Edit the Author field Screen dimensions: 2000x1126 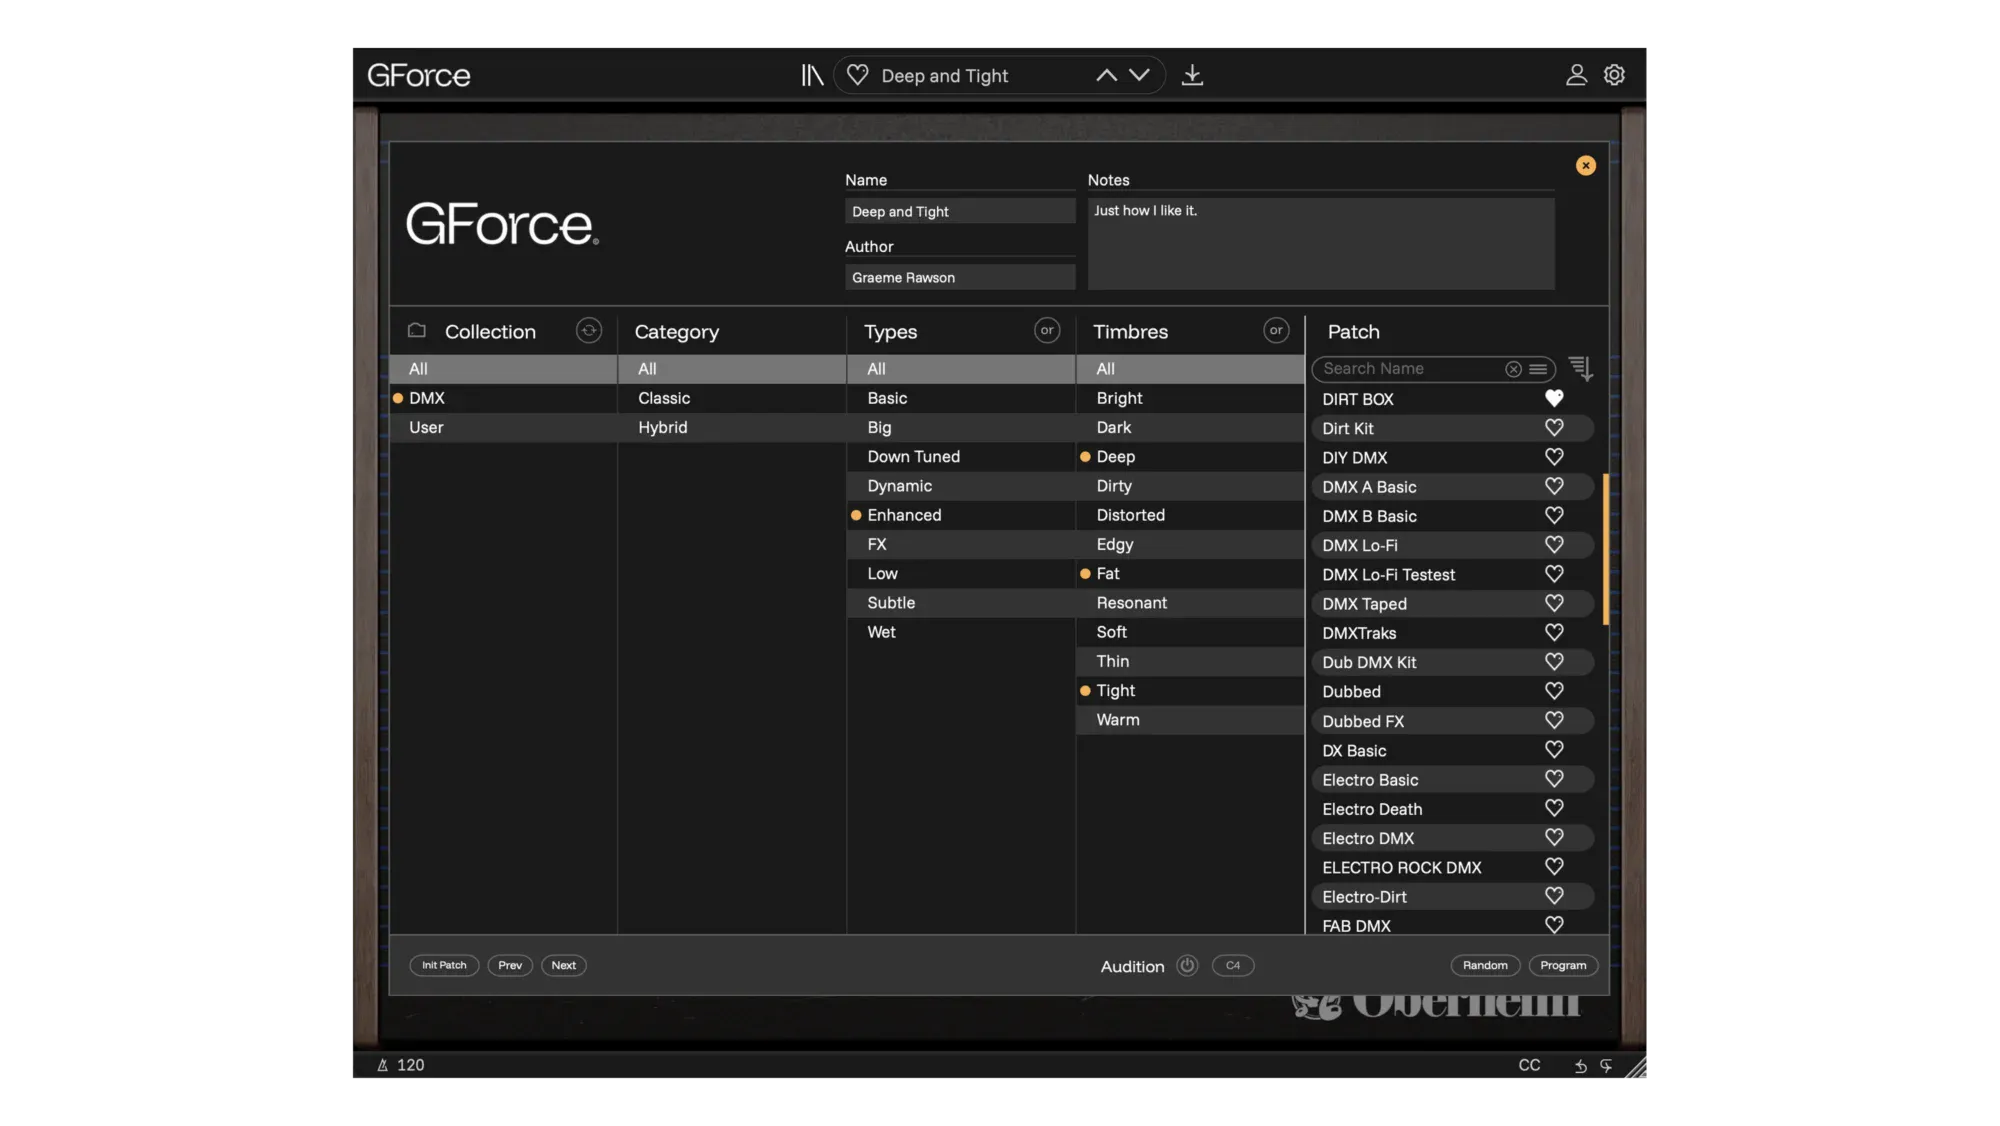coord(960,277)
